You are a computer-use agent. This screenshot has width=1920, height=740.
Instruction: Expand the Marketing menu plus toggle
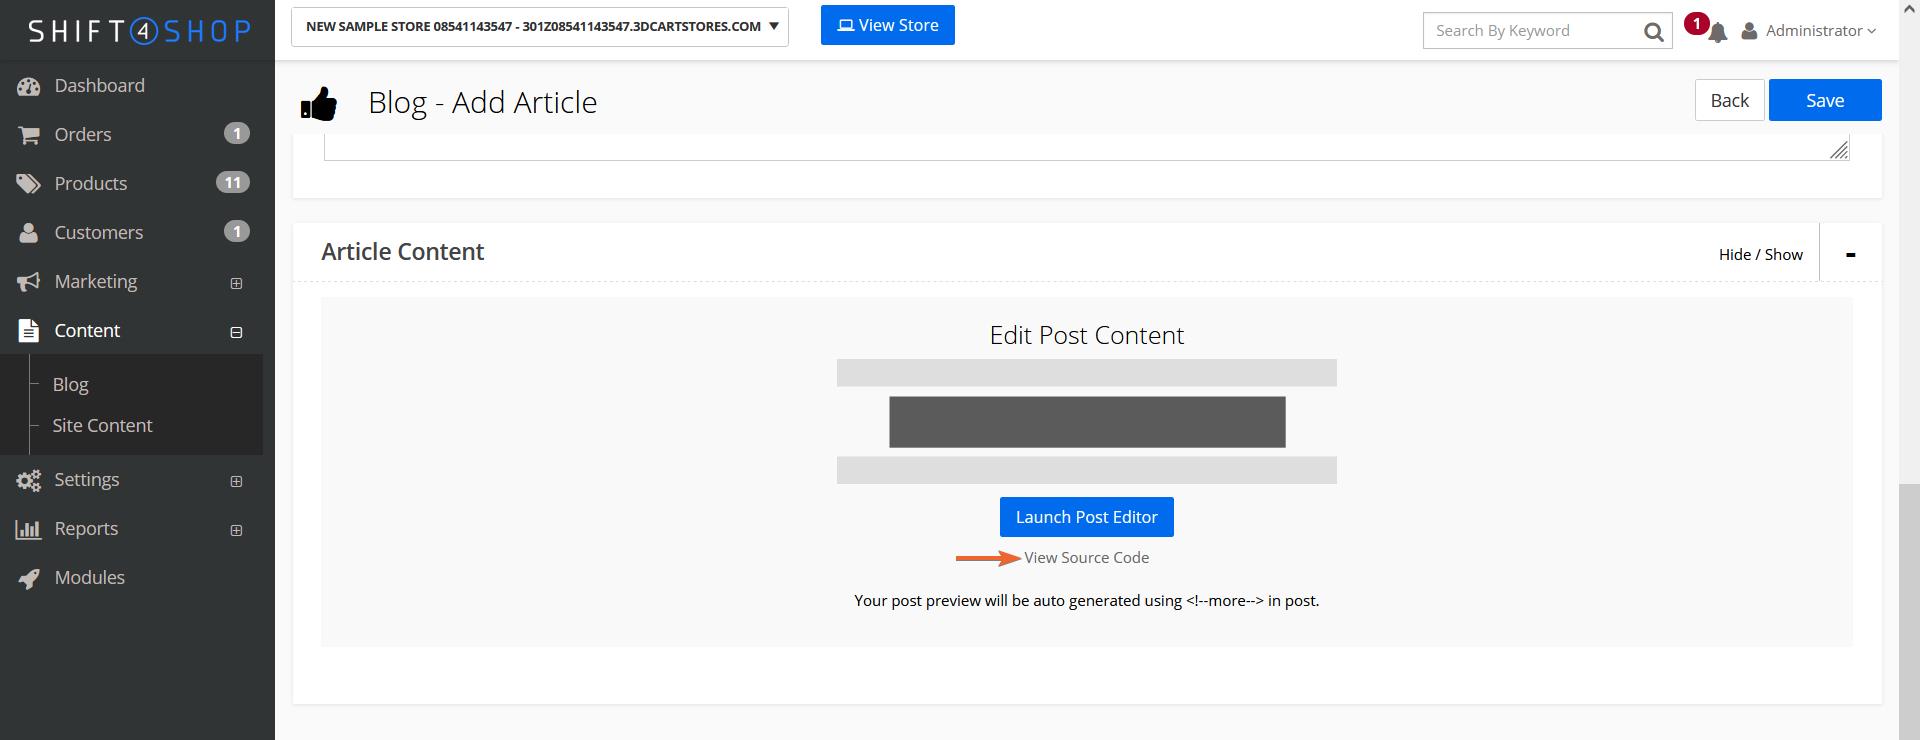point(236,283)
